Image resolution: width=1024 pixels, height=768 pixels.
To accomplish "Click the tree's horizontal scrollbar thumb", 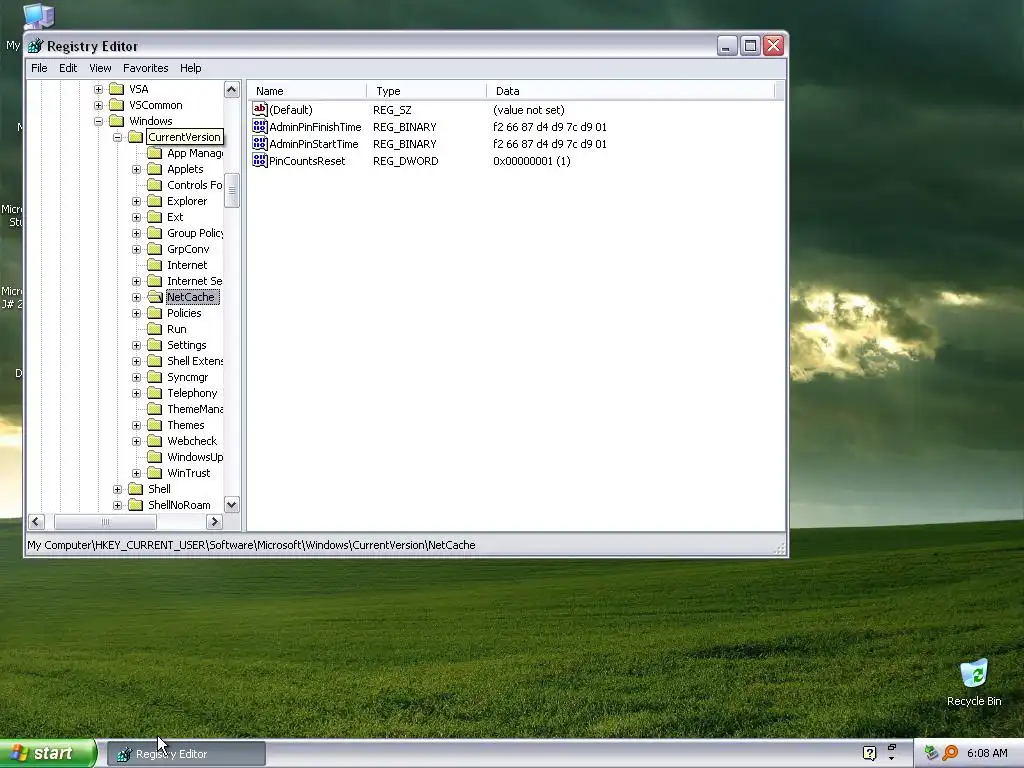I will [x=105, y=521].
